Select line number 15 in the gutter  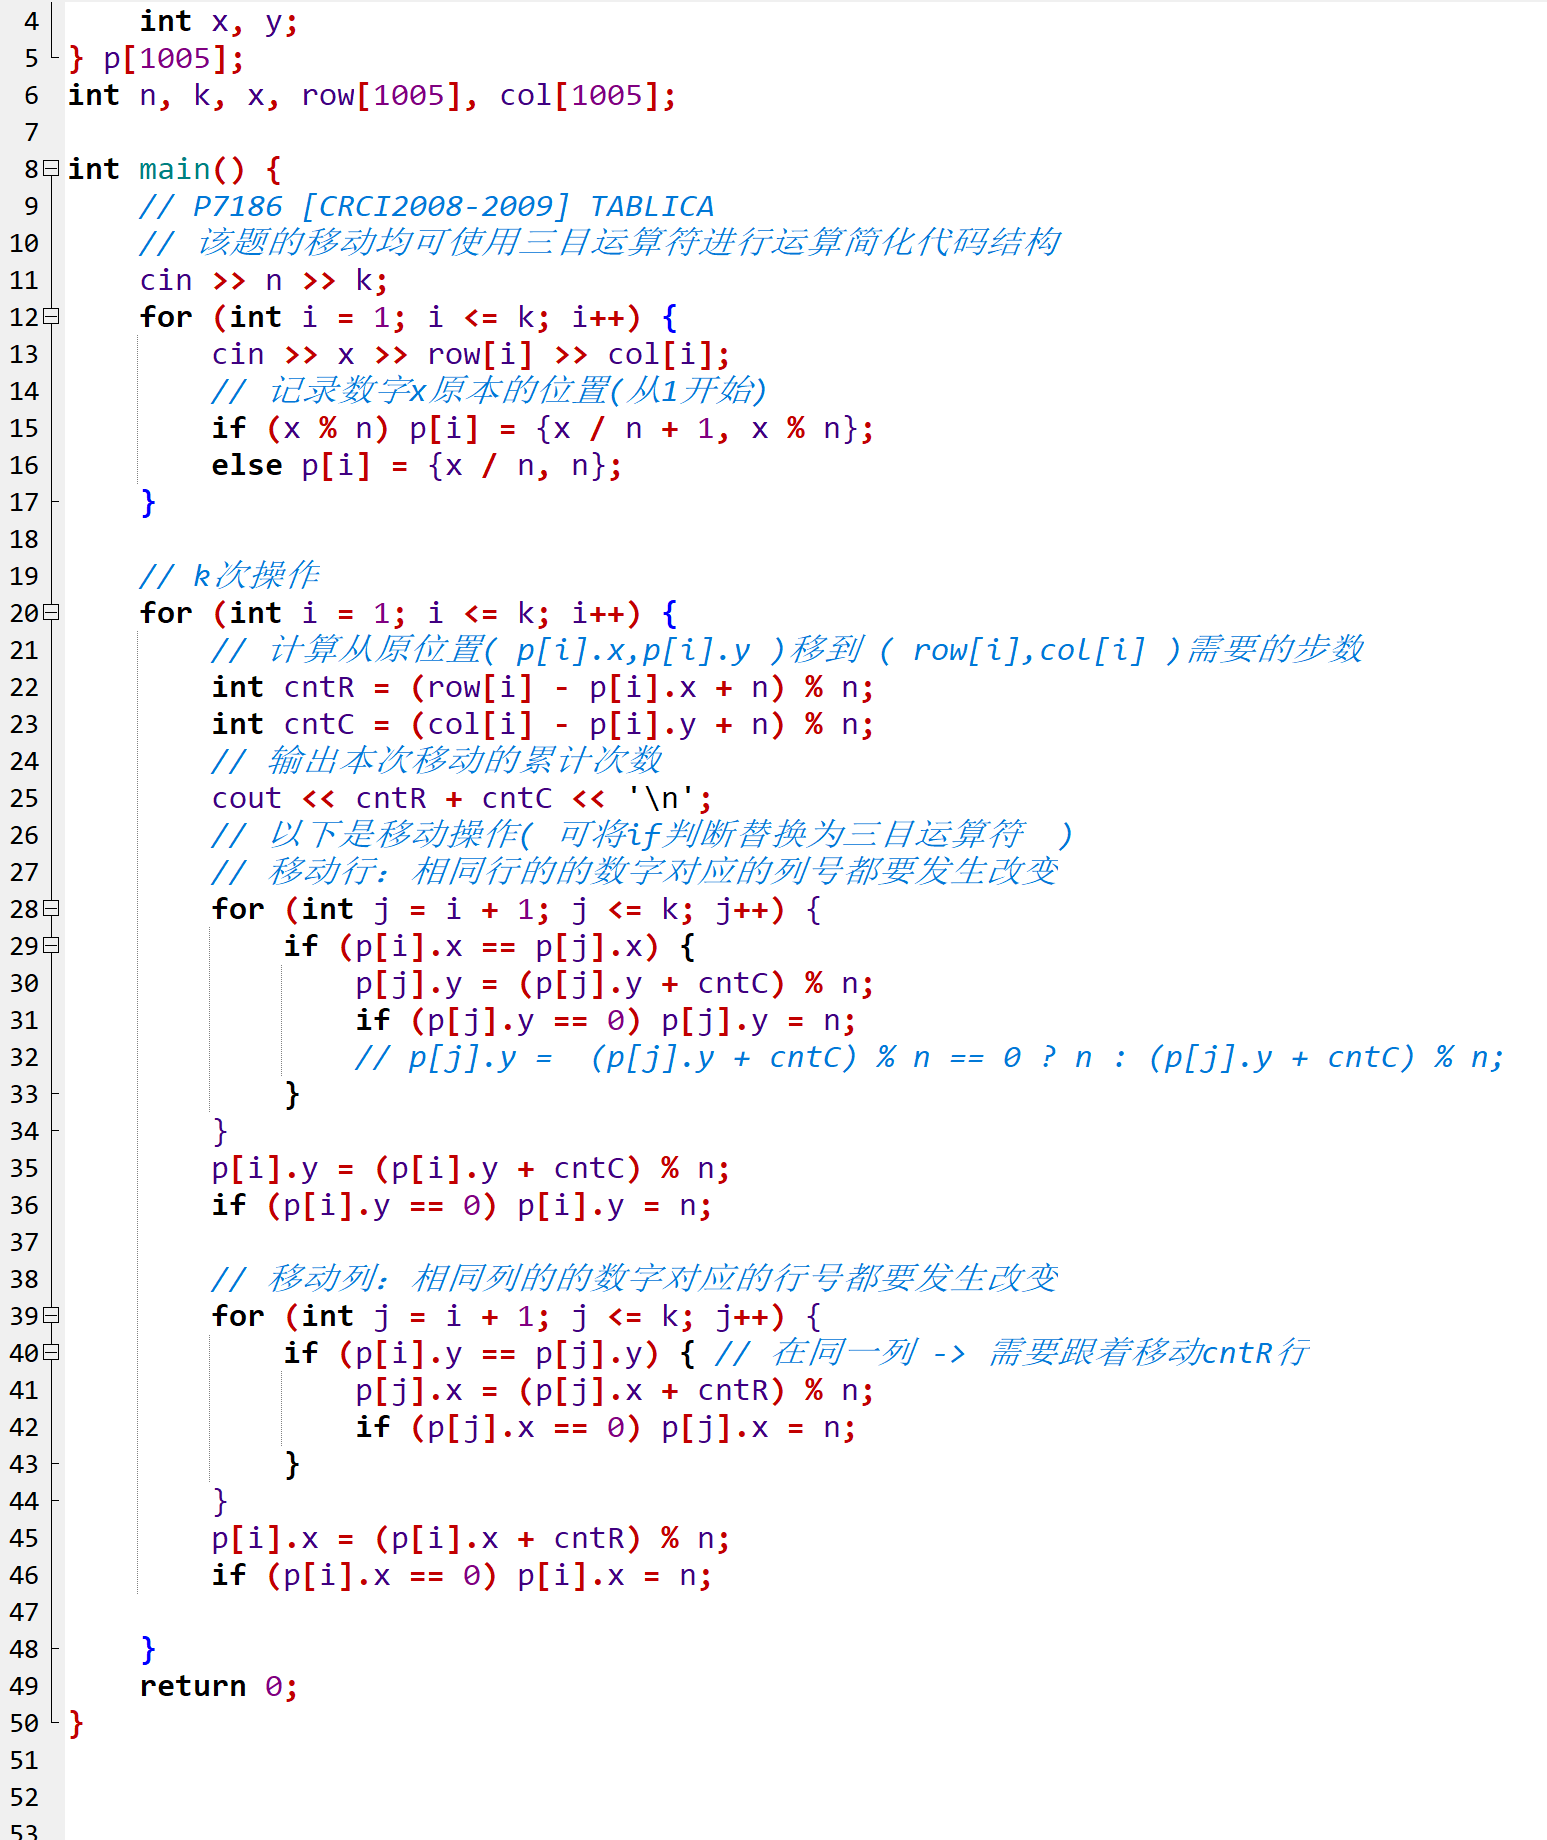[x=24, y=428]
